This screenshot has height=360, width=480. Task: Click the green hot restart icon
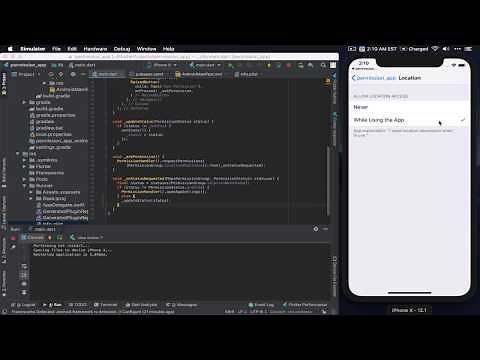coord(60,237)
